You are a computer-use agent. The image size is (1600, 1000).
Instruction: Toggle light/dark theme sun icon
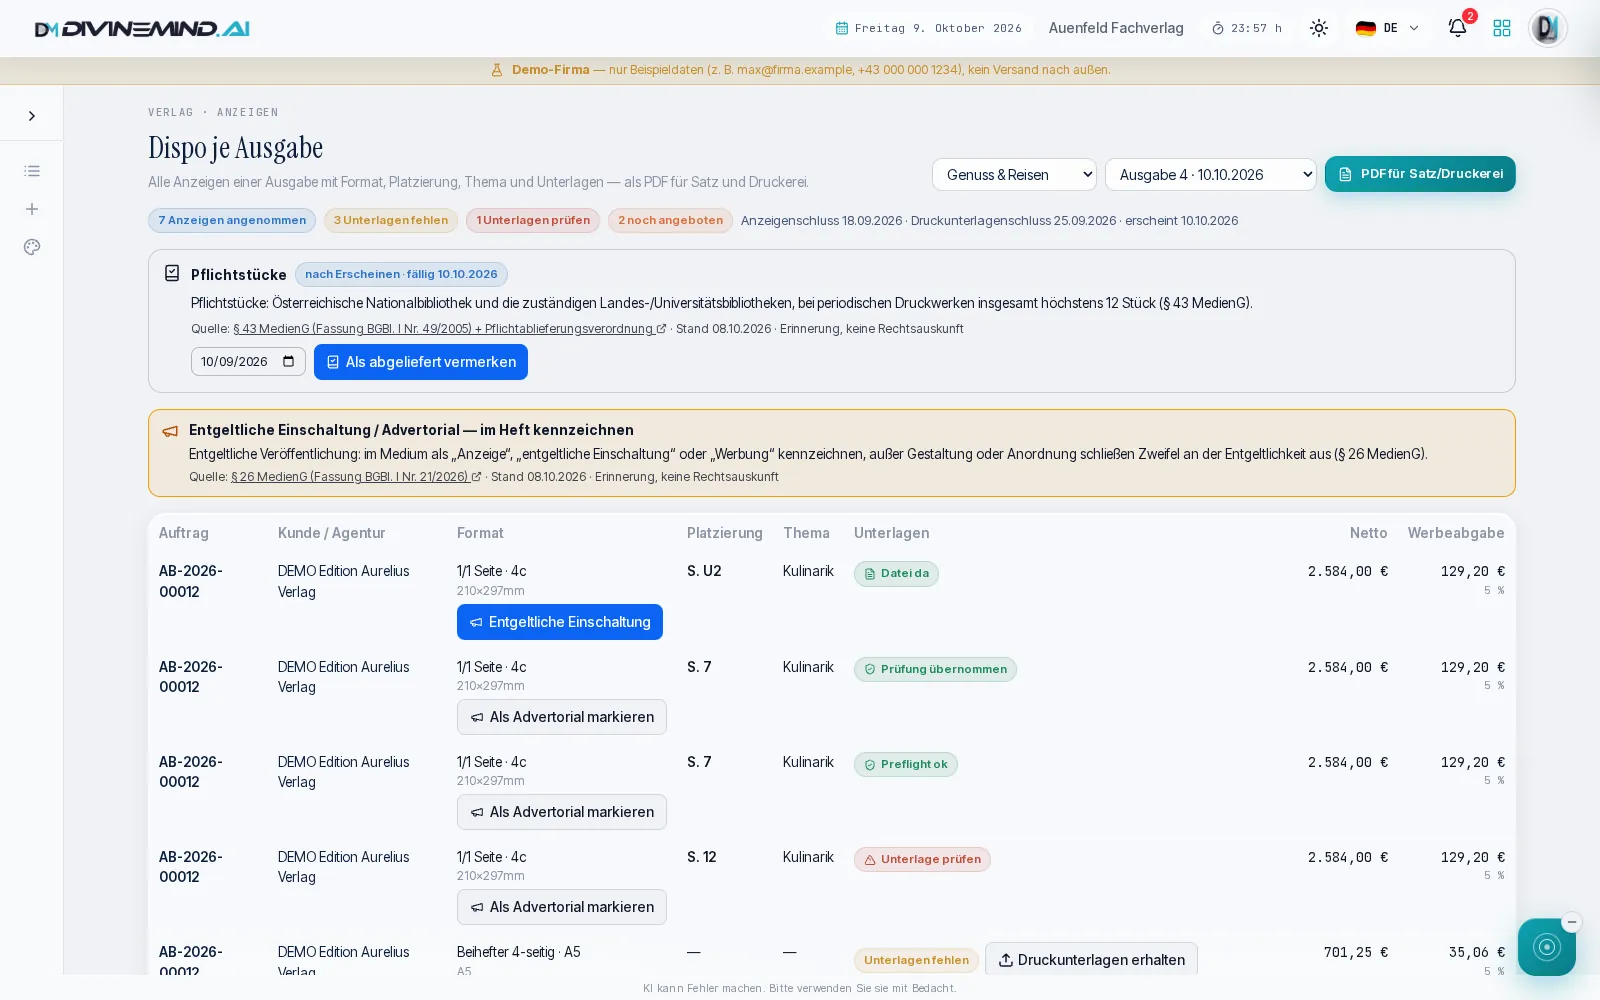[x=1319, y=28]
